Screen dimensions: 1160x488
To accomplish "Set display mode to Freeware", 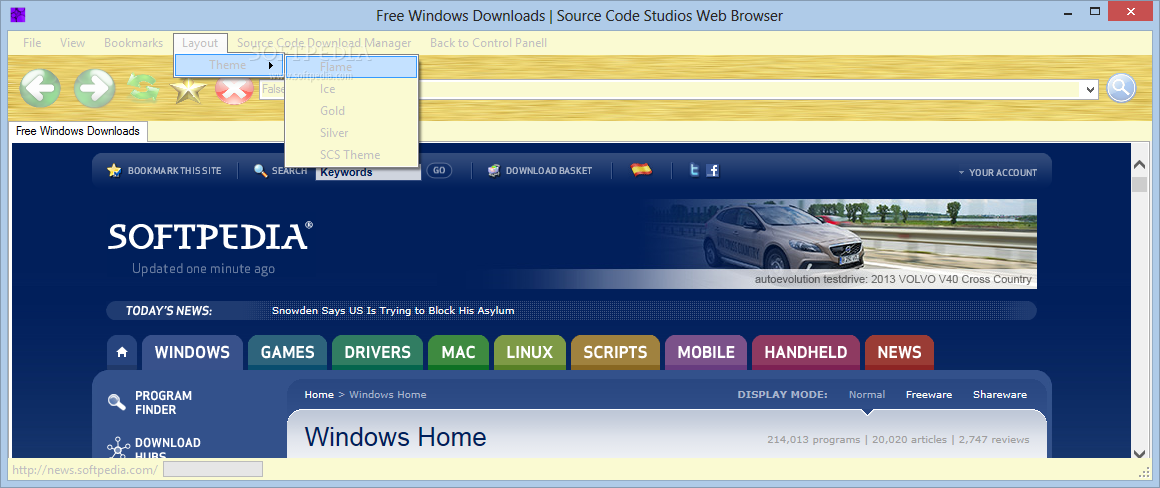I will point(928,395).
